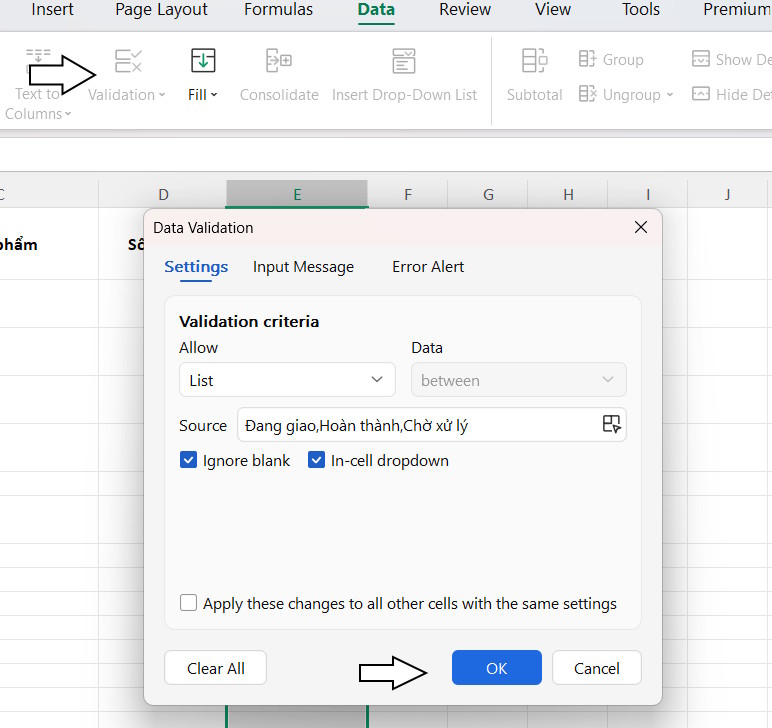
Task: Select column F header
Action: tap(408, 194)
